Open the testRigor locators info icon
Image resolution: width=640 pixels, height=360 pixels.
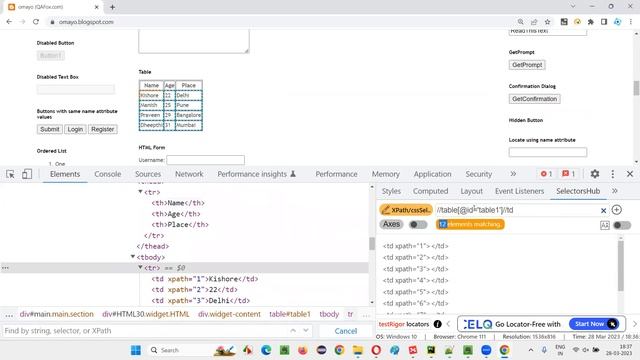pos(438,324)
